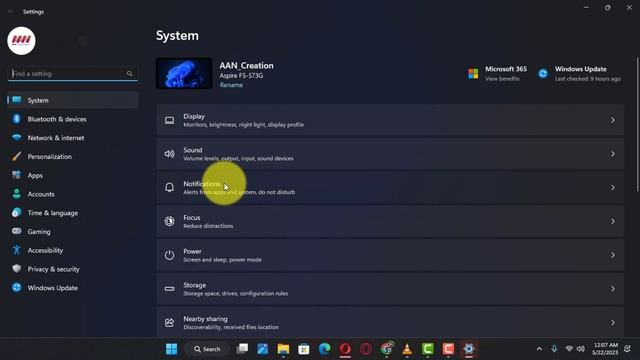Click the taskbar clock and date
The height and width of the screenshot is (360, 640).
tap(605, 349)
